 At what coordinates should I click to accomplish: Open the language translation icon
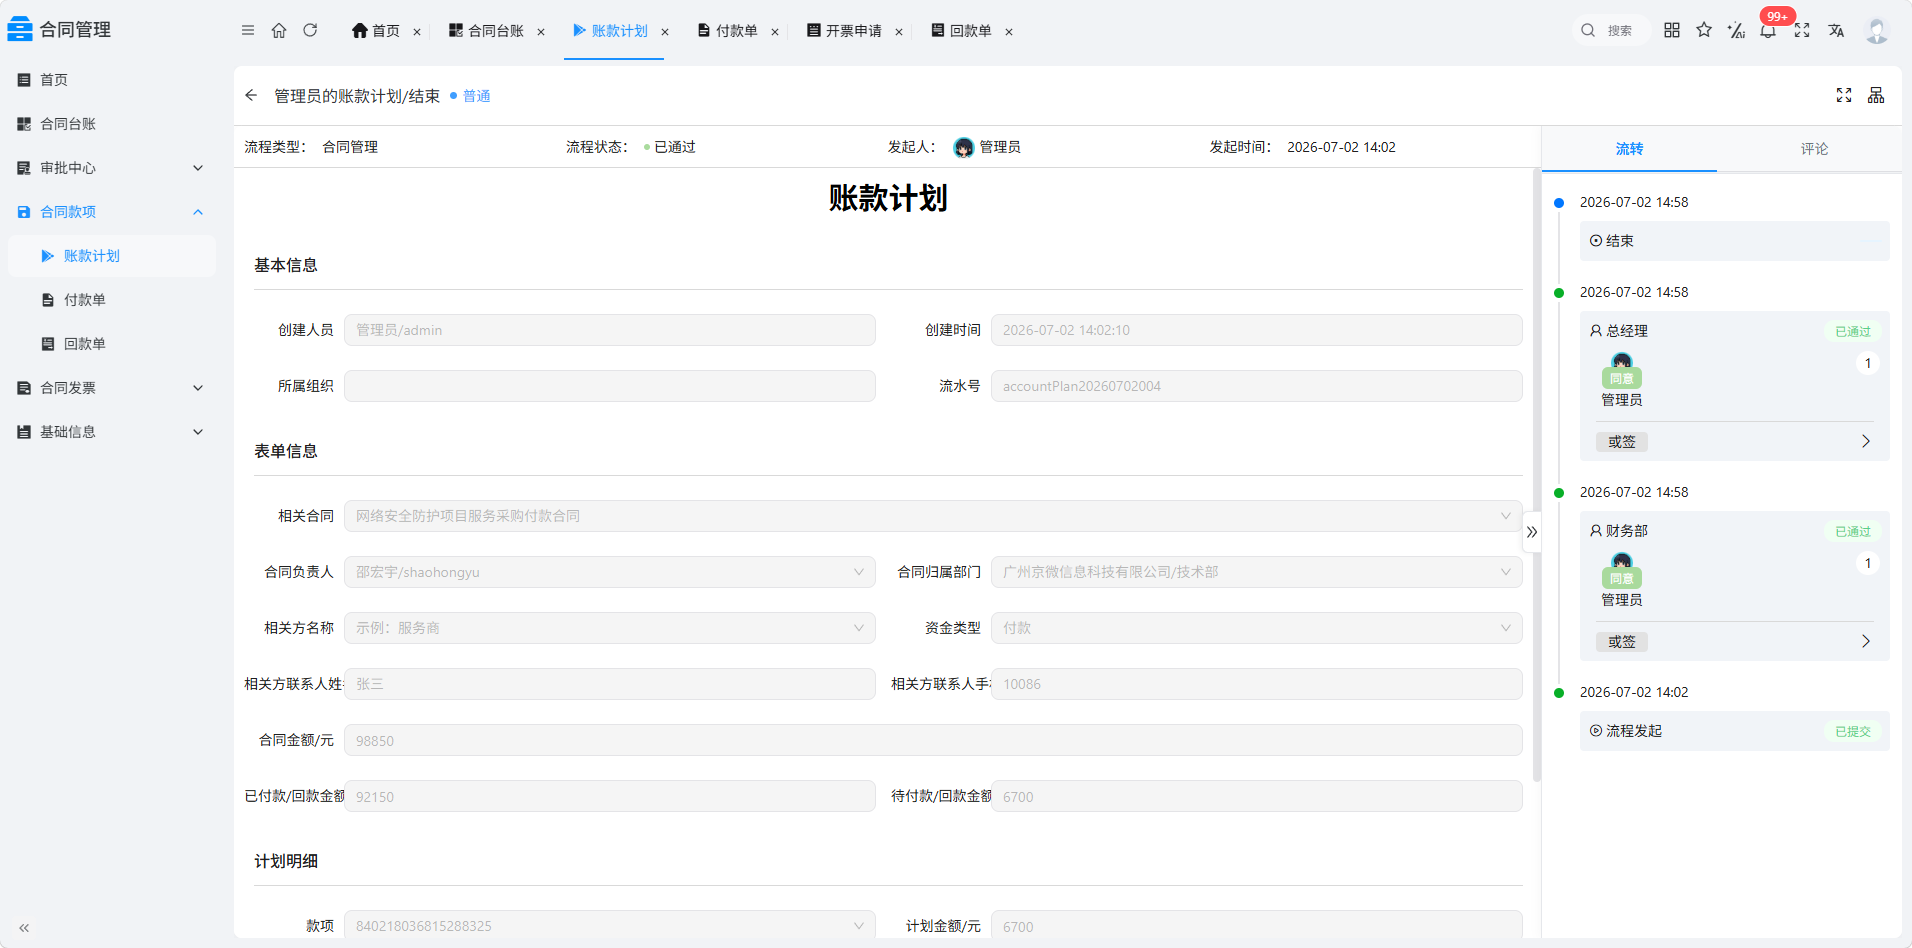pos(1836,30)
